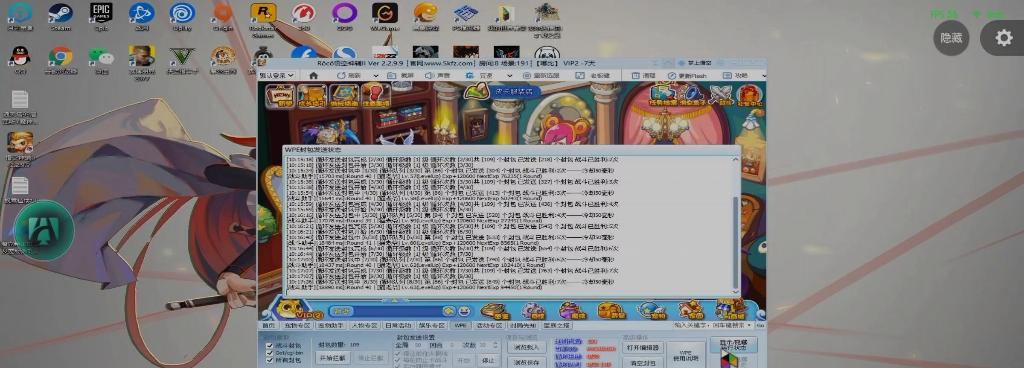The height and width of the screenshot is (368, 1024).
Task: Click the packet save button below load
Action: 526,362
